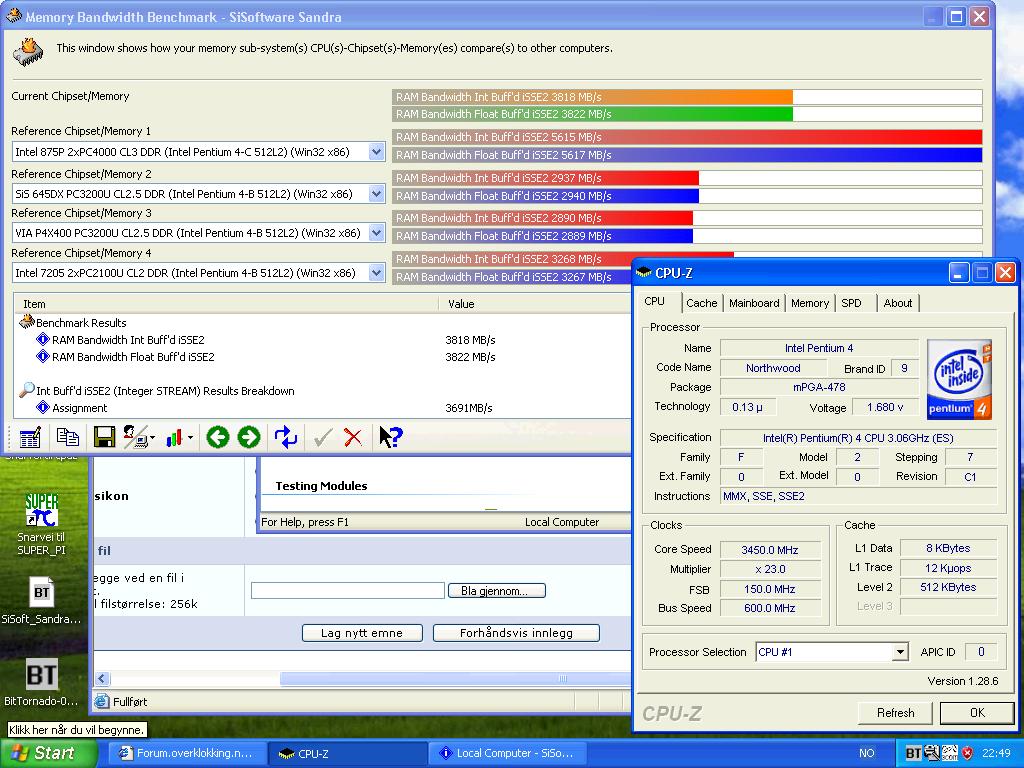Switch to the Memory tab in CPU-Z
The width and height of the screenshot is (1024, 768).
coord(810,303)
